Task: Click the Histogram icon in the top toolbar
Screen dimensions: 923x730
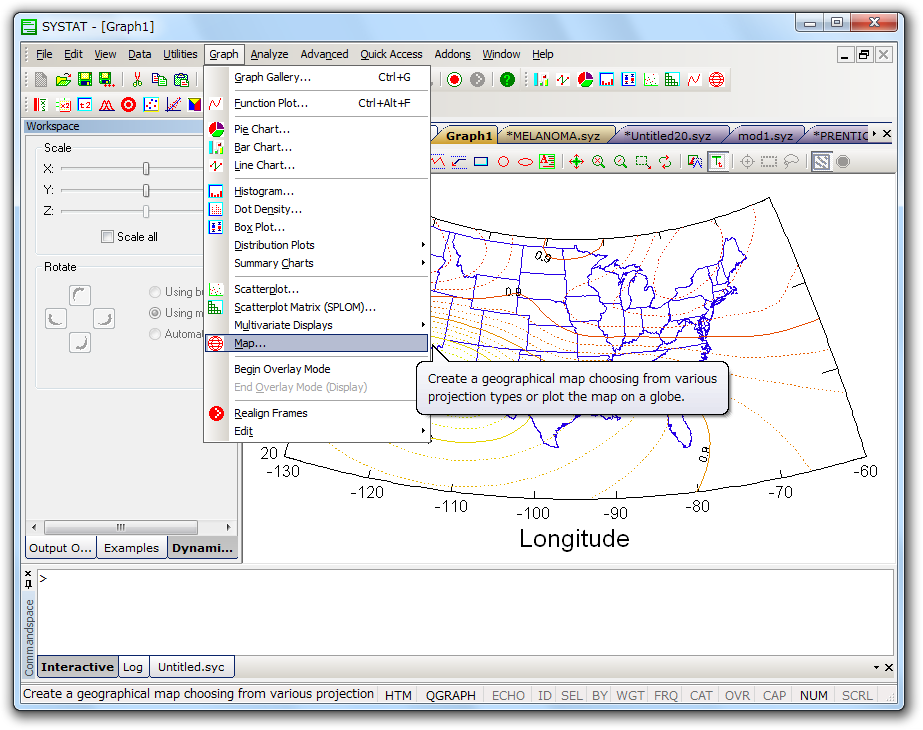Action: pyautogui.click(x=606, y=79)
